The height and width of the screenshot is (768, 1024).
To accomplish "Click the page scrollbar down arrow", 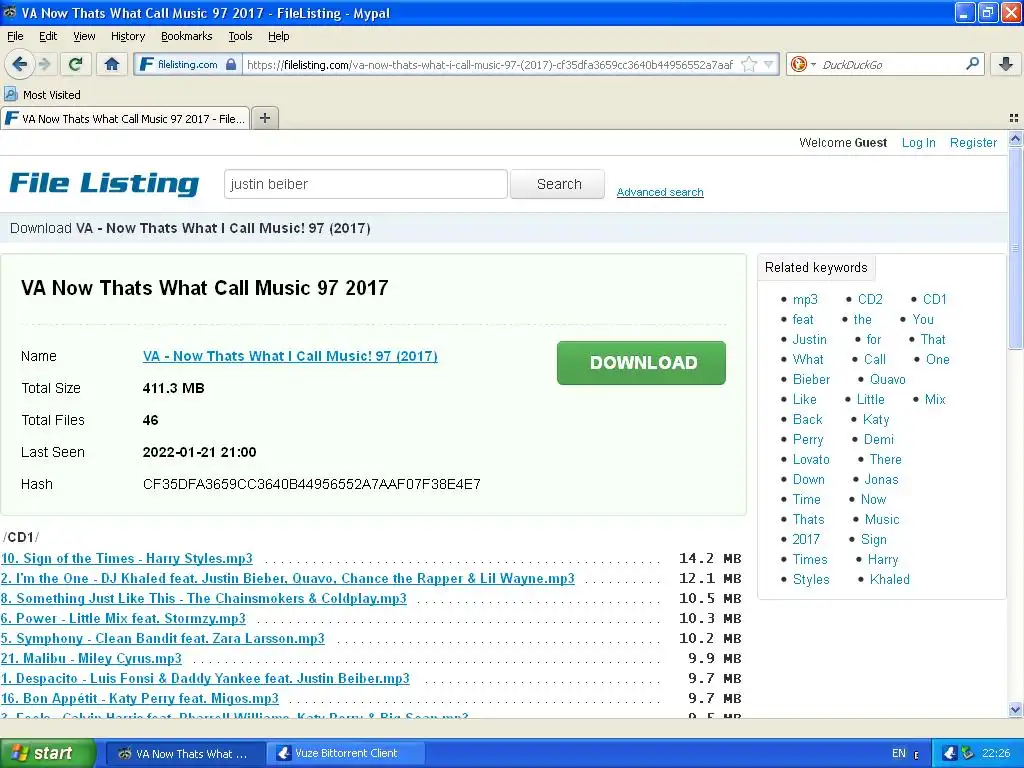I will point(1015,710).
